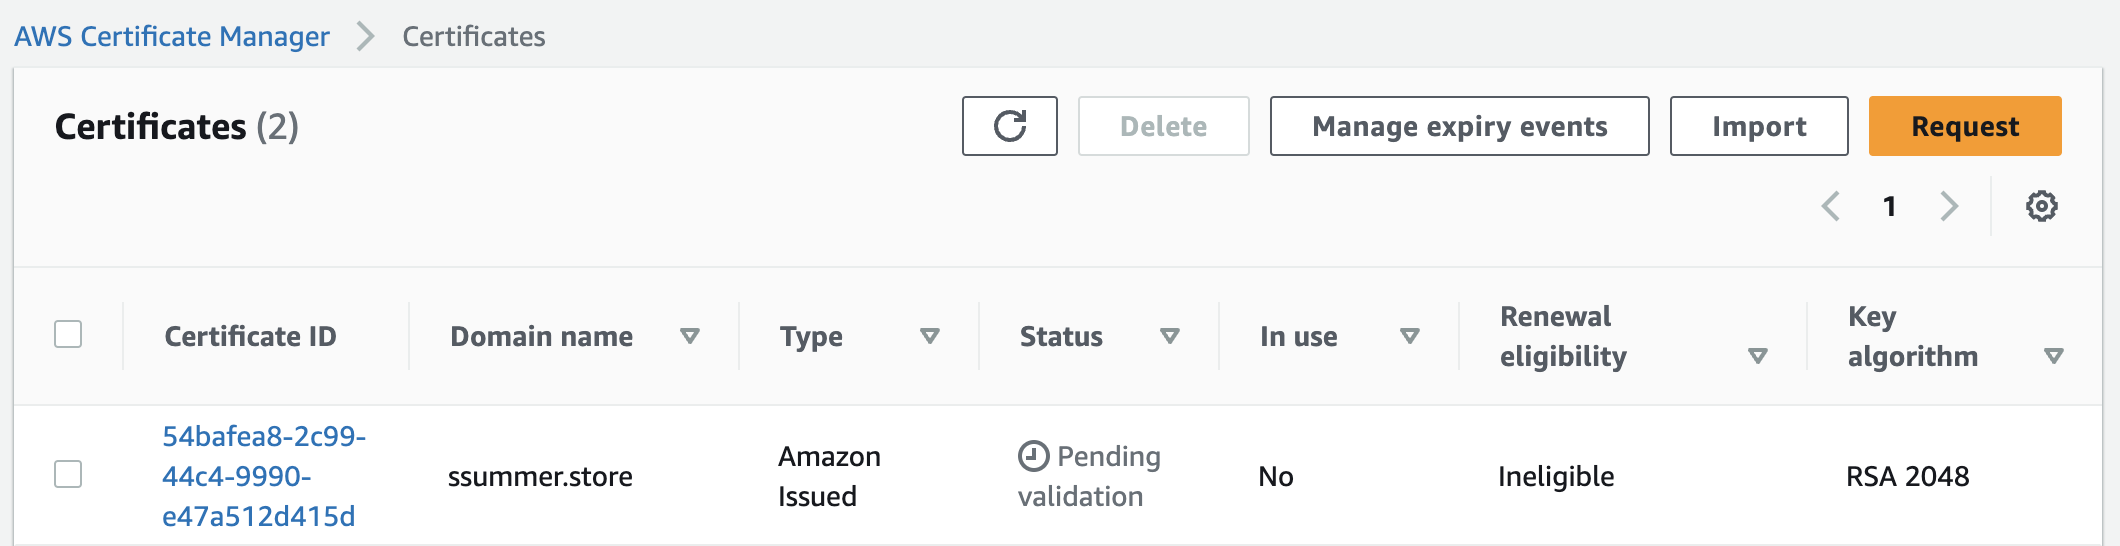Sort by Key algorithm arrow
2120x546 pixels.
pyautogui.click(x=2053, y=356)
